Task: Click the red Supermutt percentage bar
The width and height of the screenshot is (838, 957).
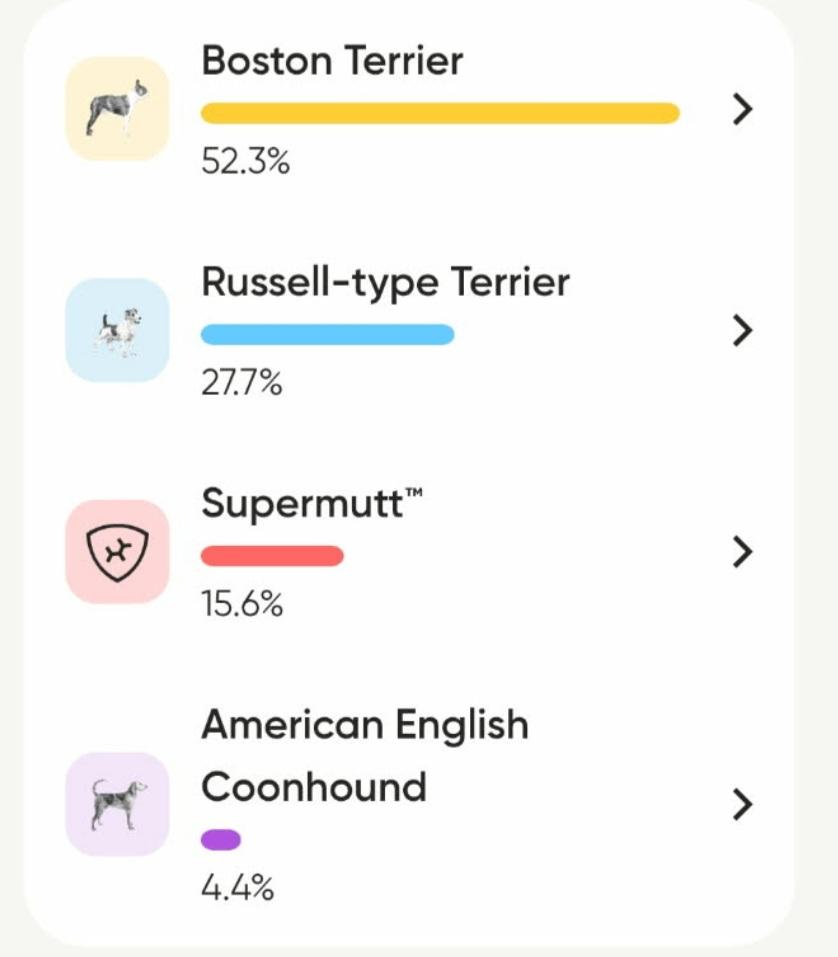Action: tap(272, 556)
